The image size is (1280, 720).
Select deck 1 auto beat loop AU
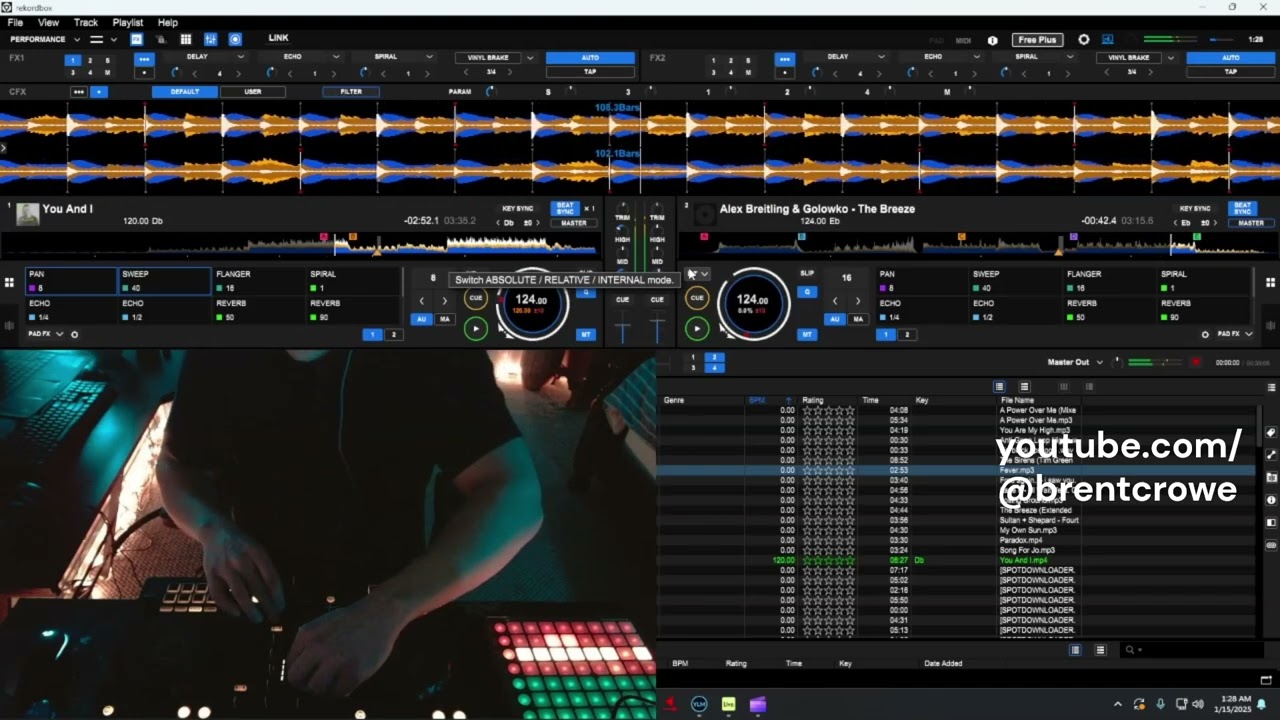coord(422,319)
